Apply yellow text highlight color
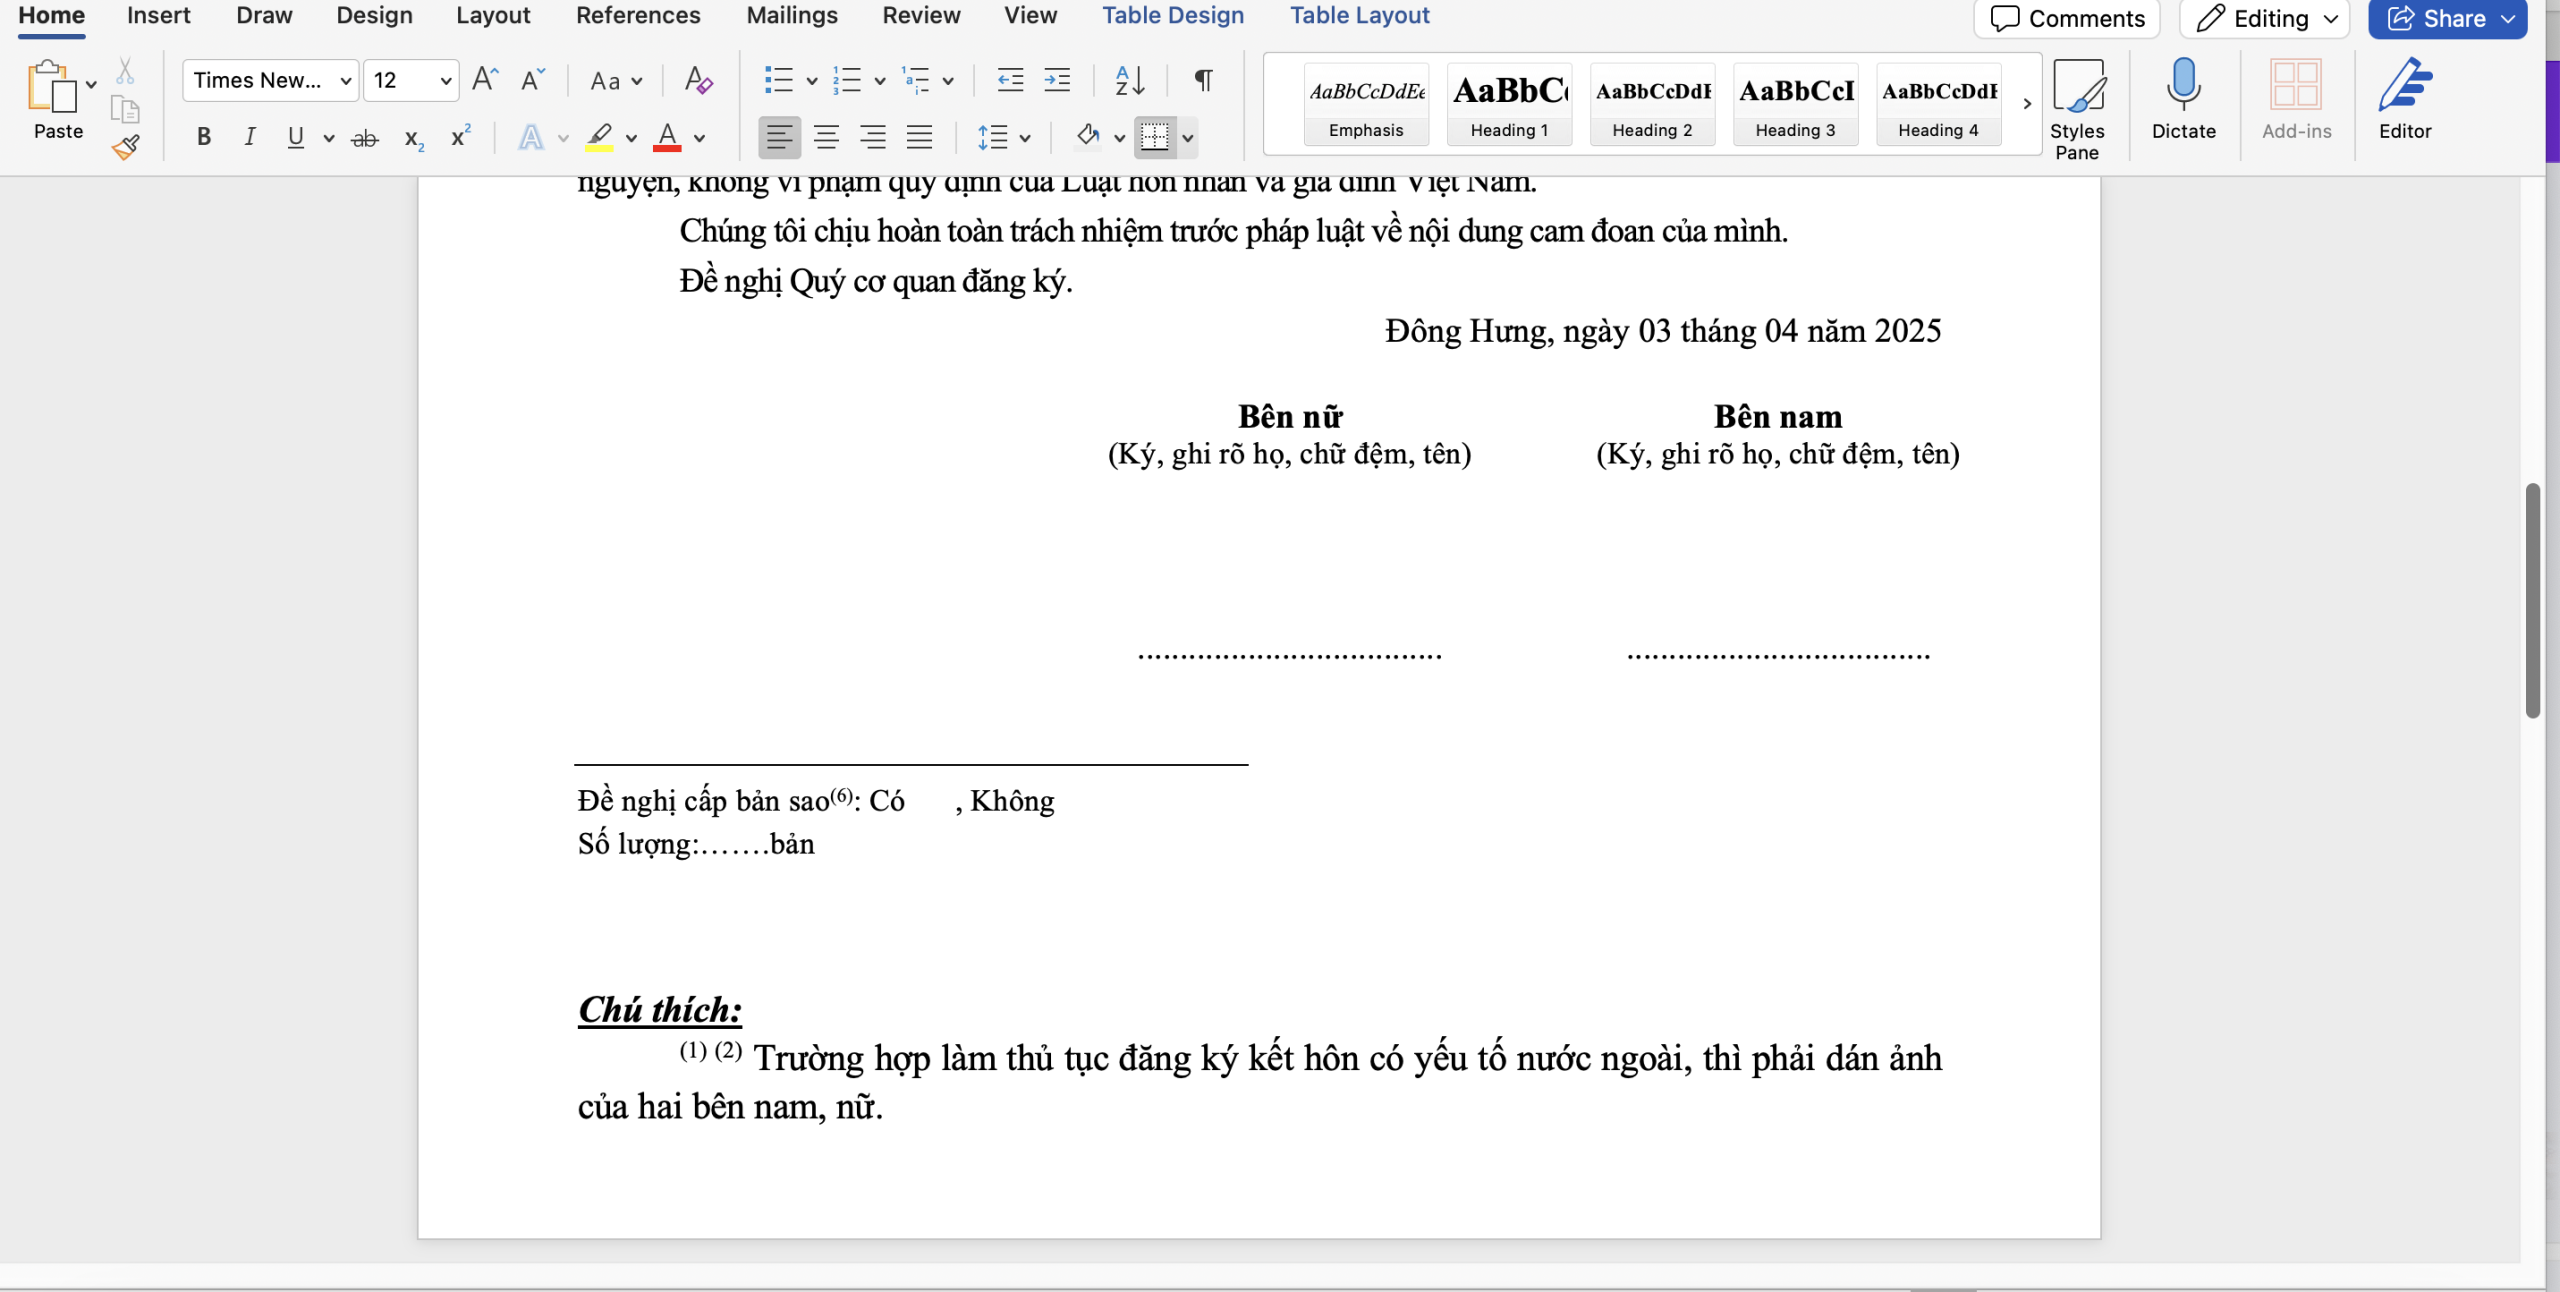Screen dimensions: 2560x1292 tap(599, 137)
